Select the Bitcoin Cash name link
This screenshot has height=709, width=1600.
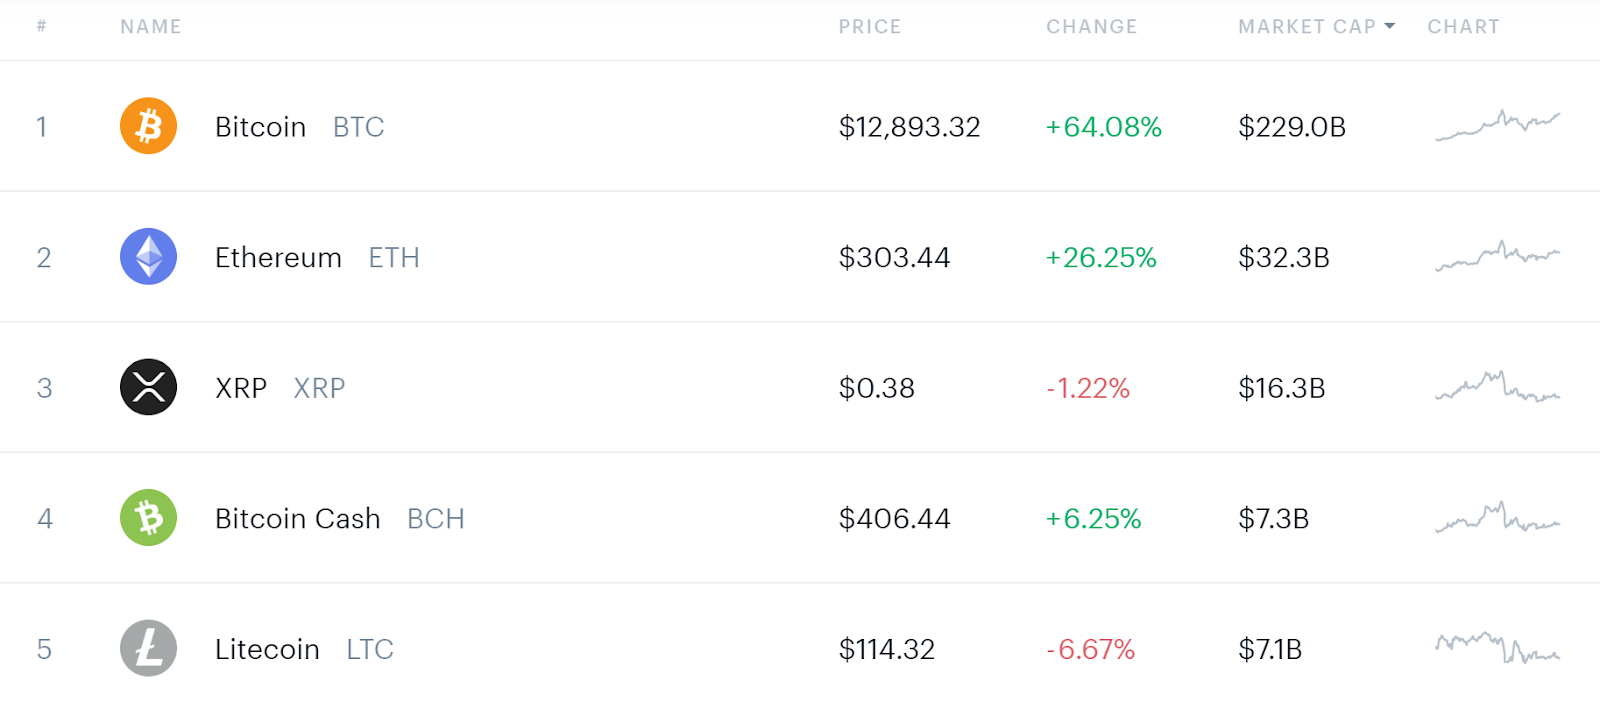click(x=297, y=519)
